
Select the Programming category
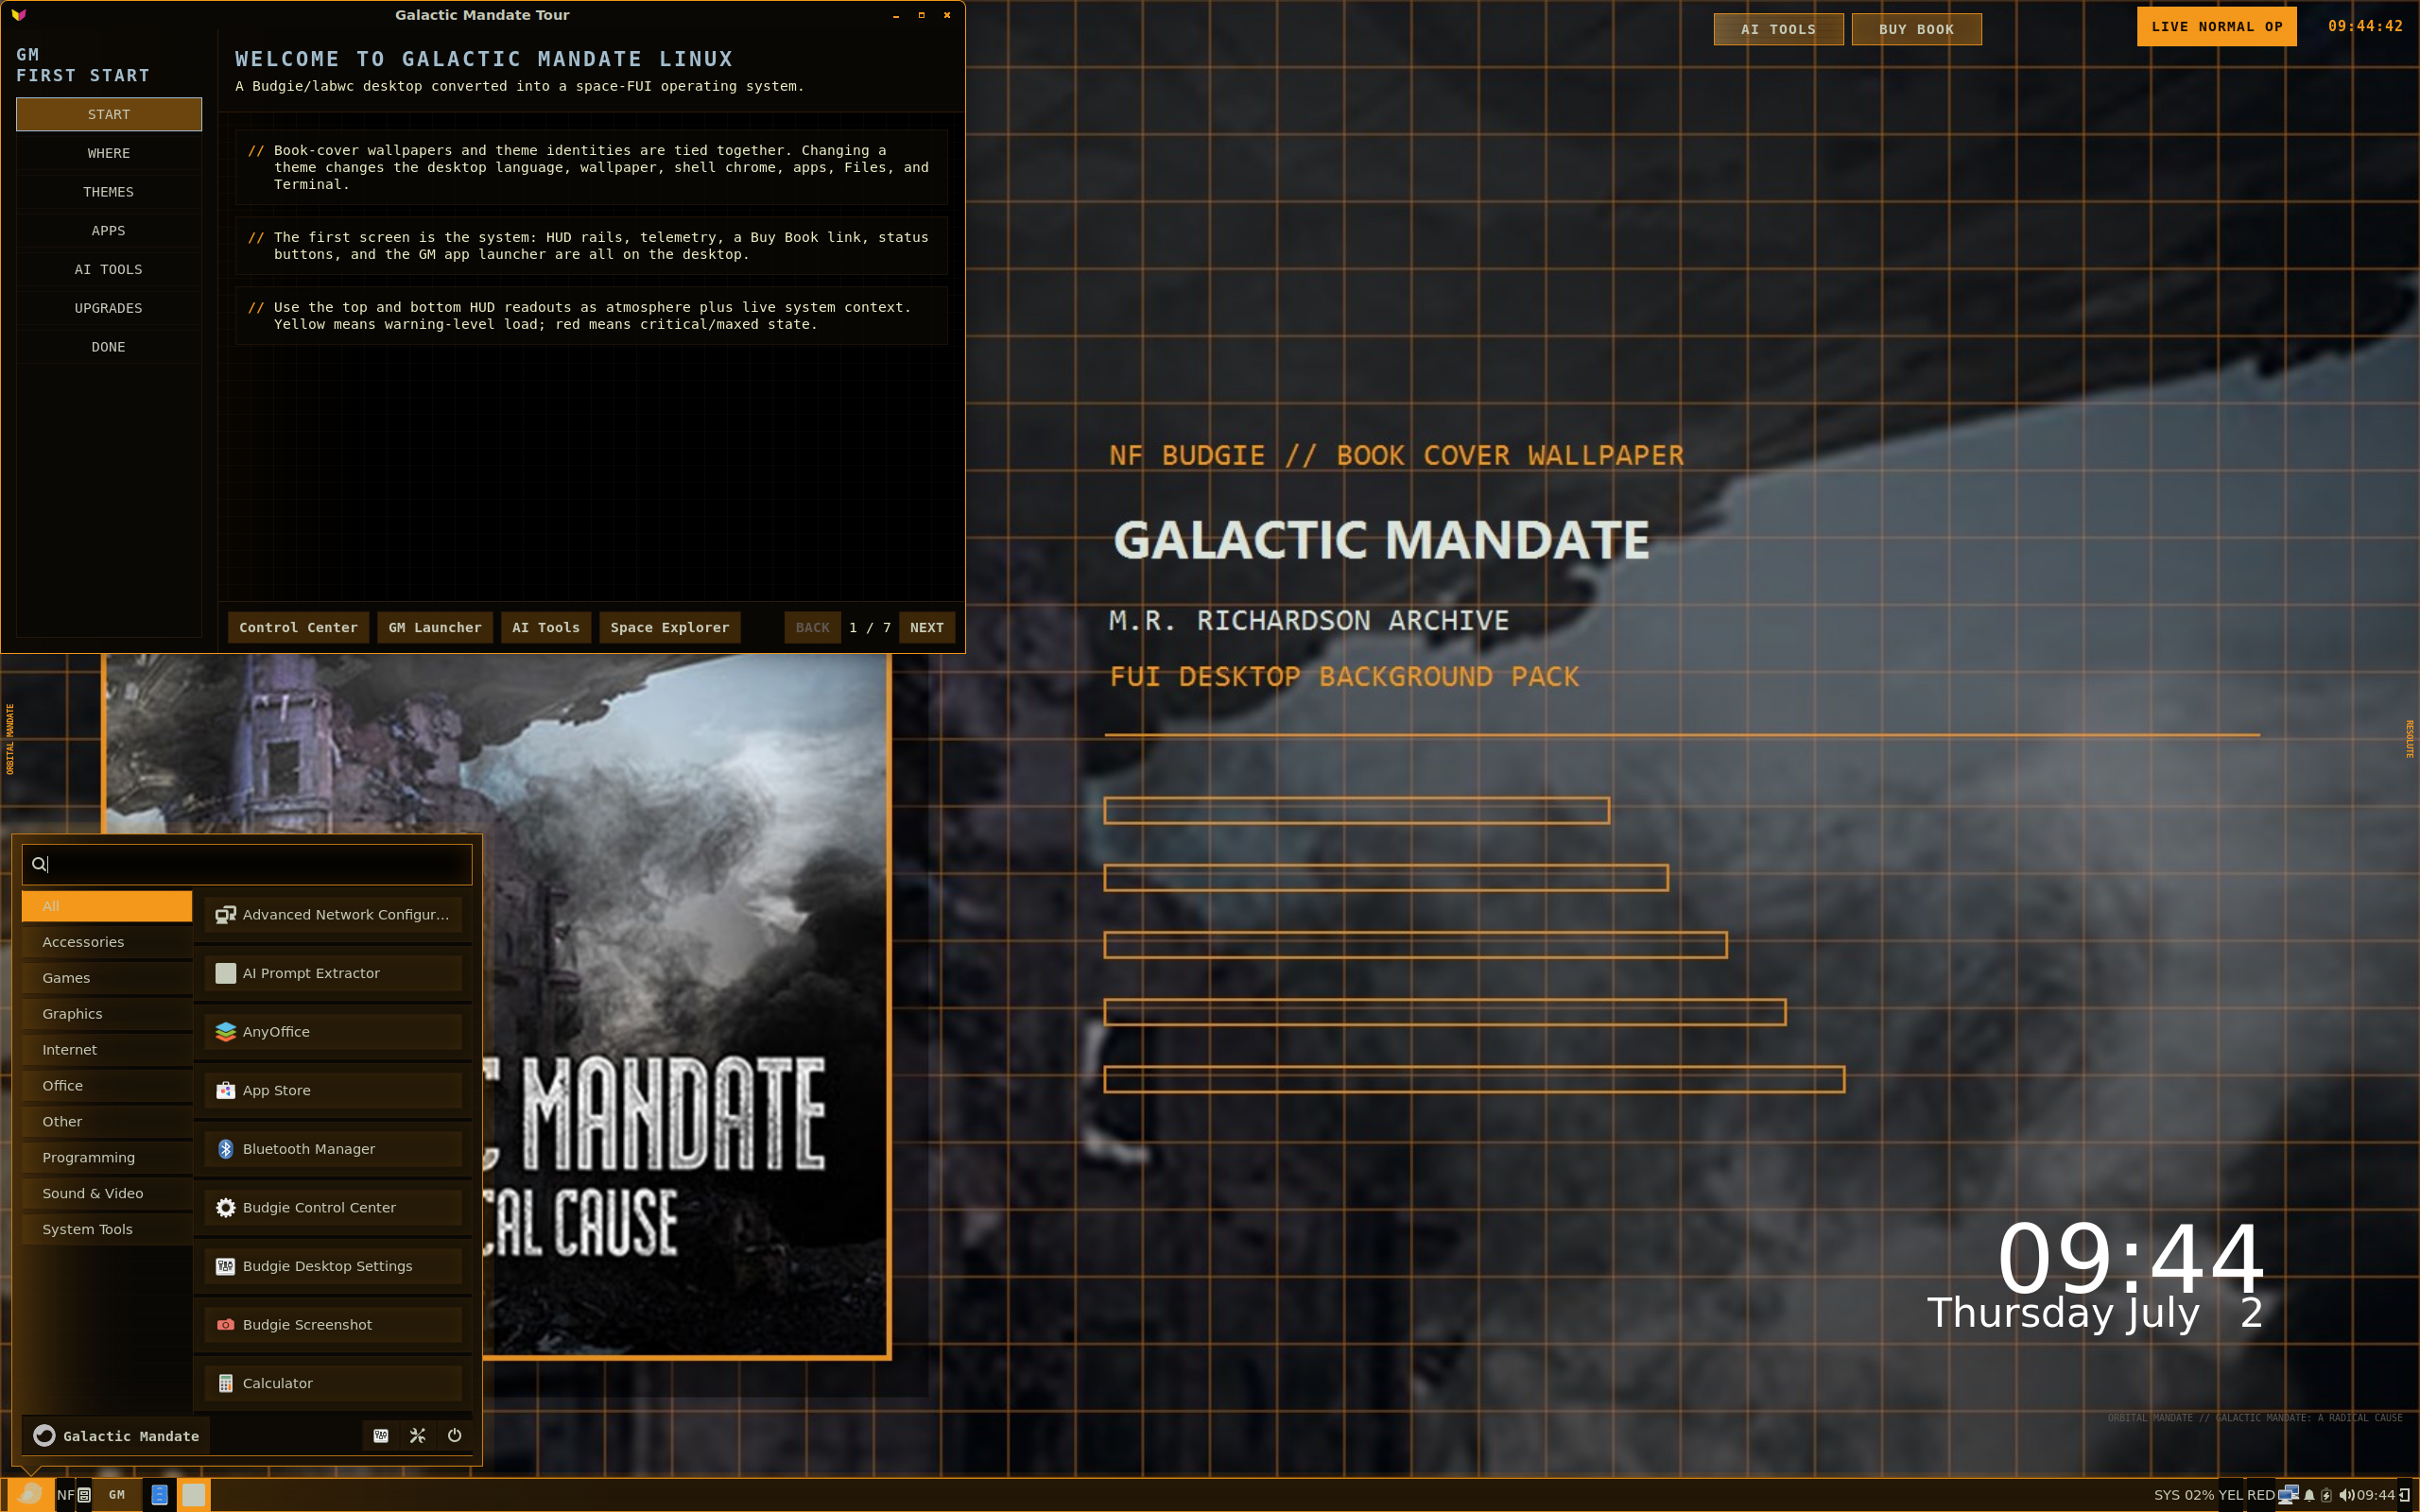(x=107, y=1158)
